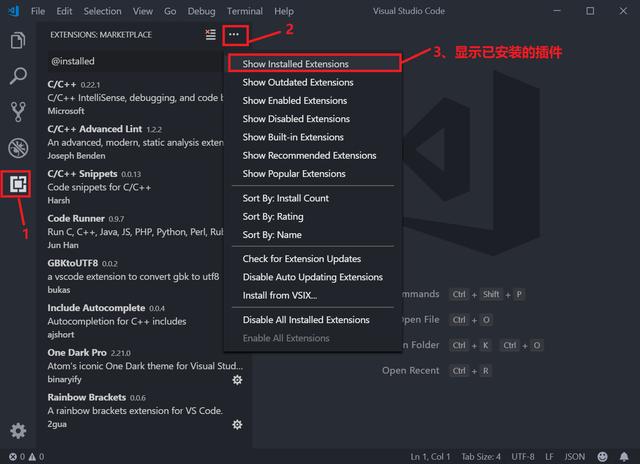Open the View menu

point(142,11)
